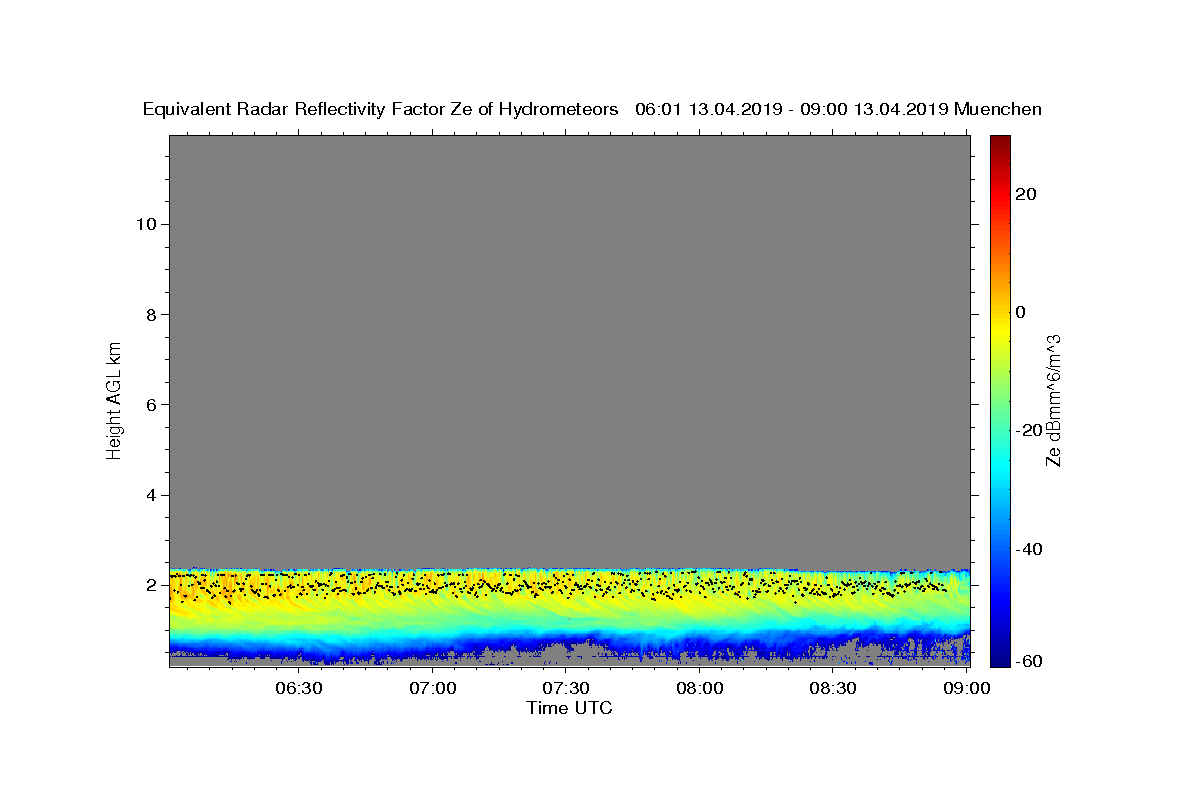Click the height tick label '2'
The image size is (1200, 800).
[150, 585]
